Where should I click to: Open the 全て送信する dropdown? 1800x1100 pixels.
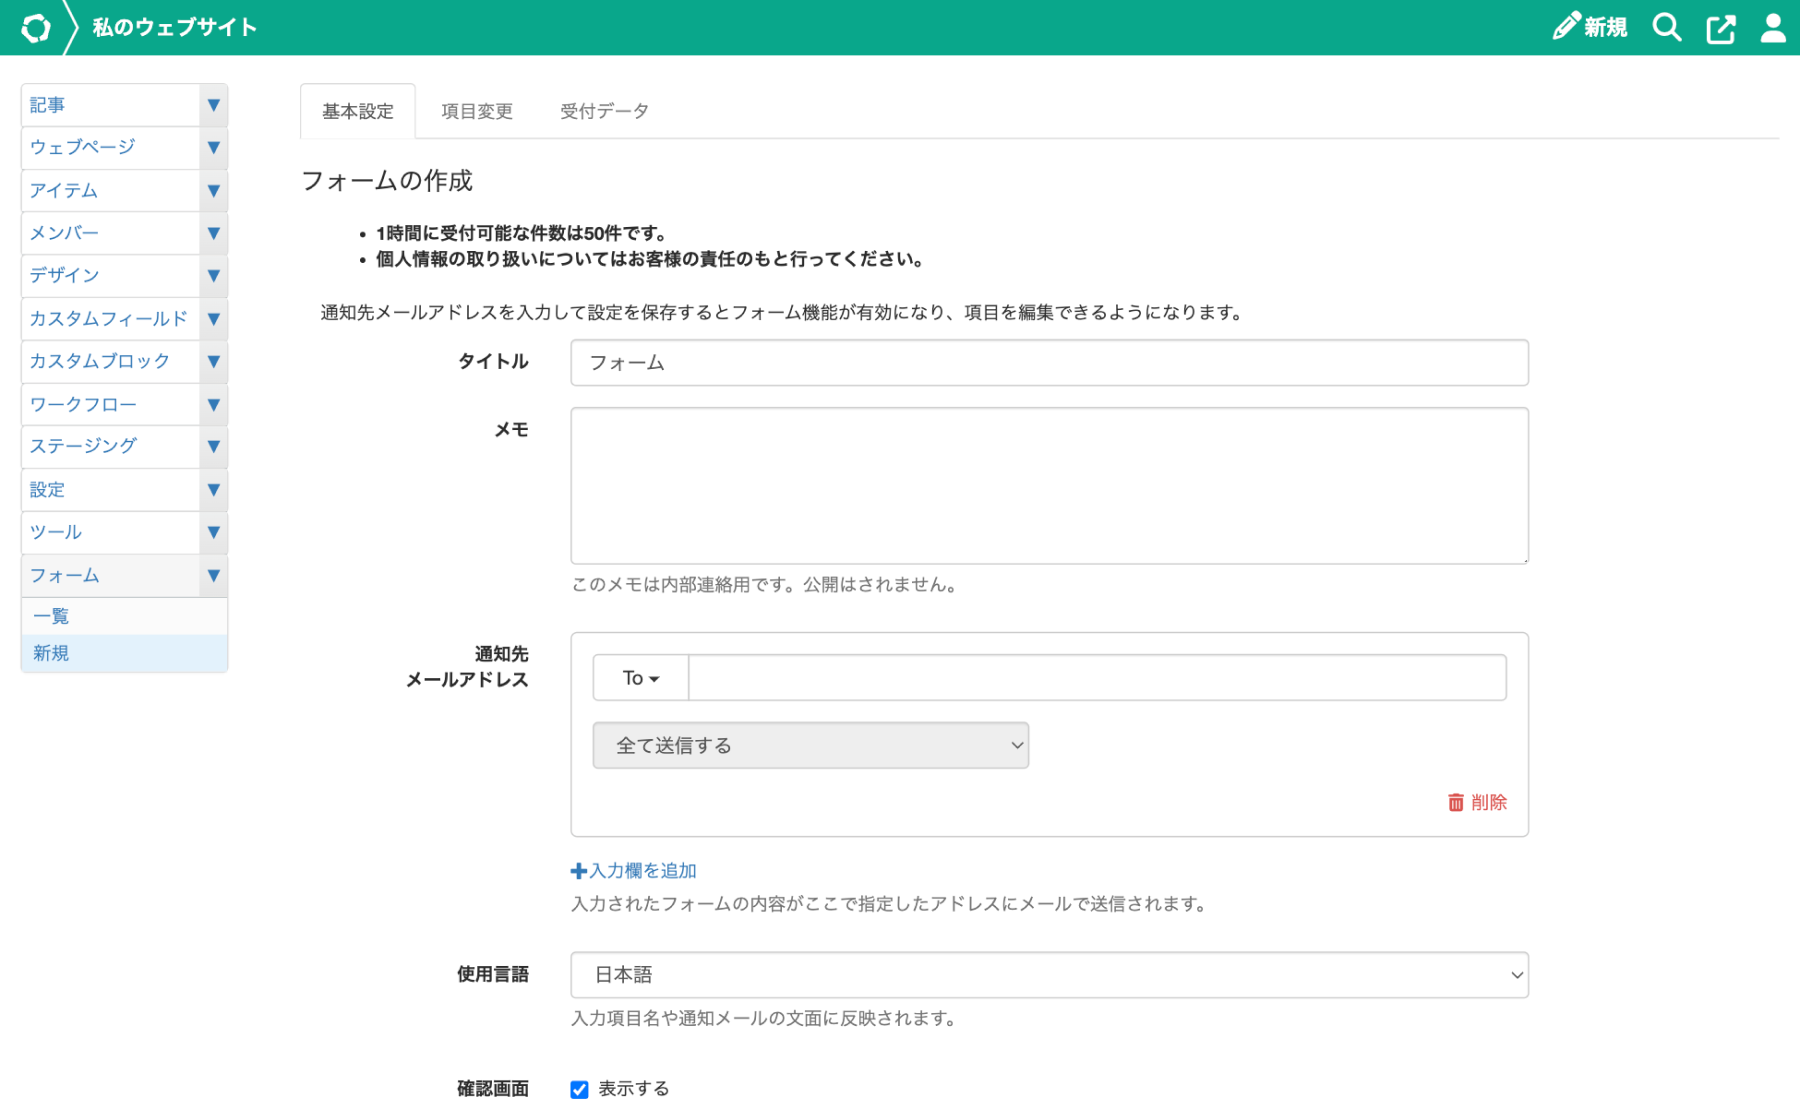810,746
